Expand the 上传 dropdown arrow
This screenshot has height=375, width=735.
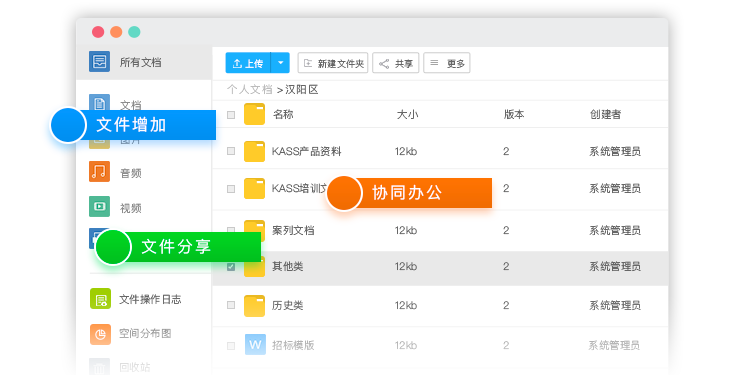[x=280, y=63]
